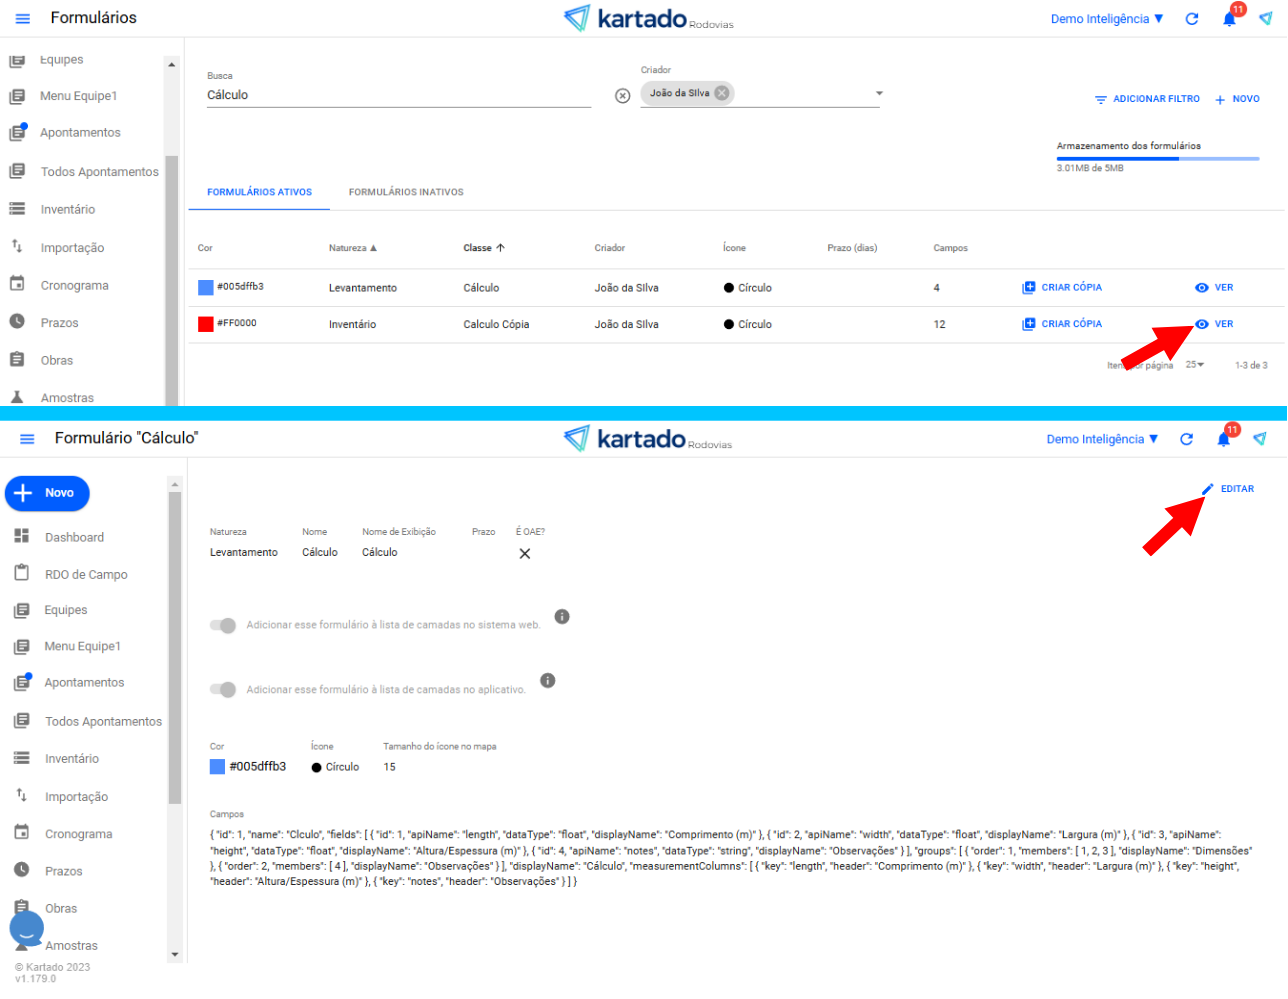Click the refresh icon in lower header

[x=1186, y=439]
